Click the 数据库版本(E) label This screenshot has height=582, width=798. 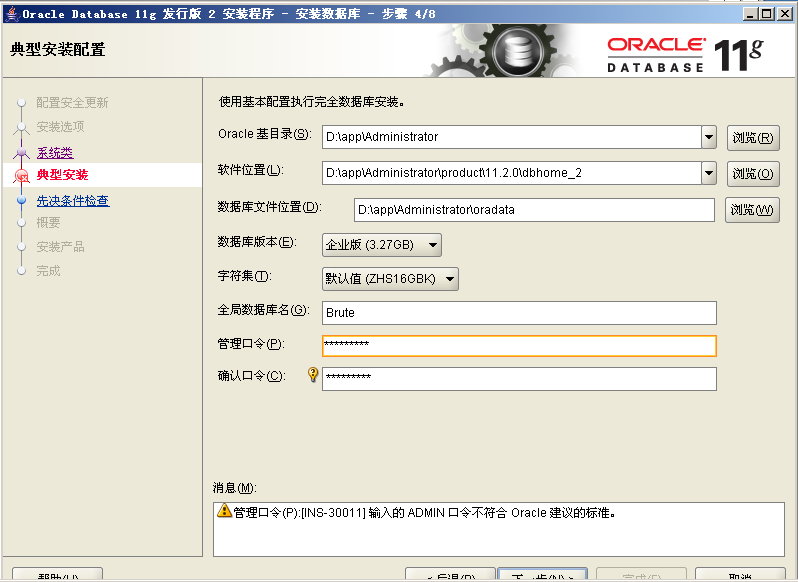click(257, 242)
